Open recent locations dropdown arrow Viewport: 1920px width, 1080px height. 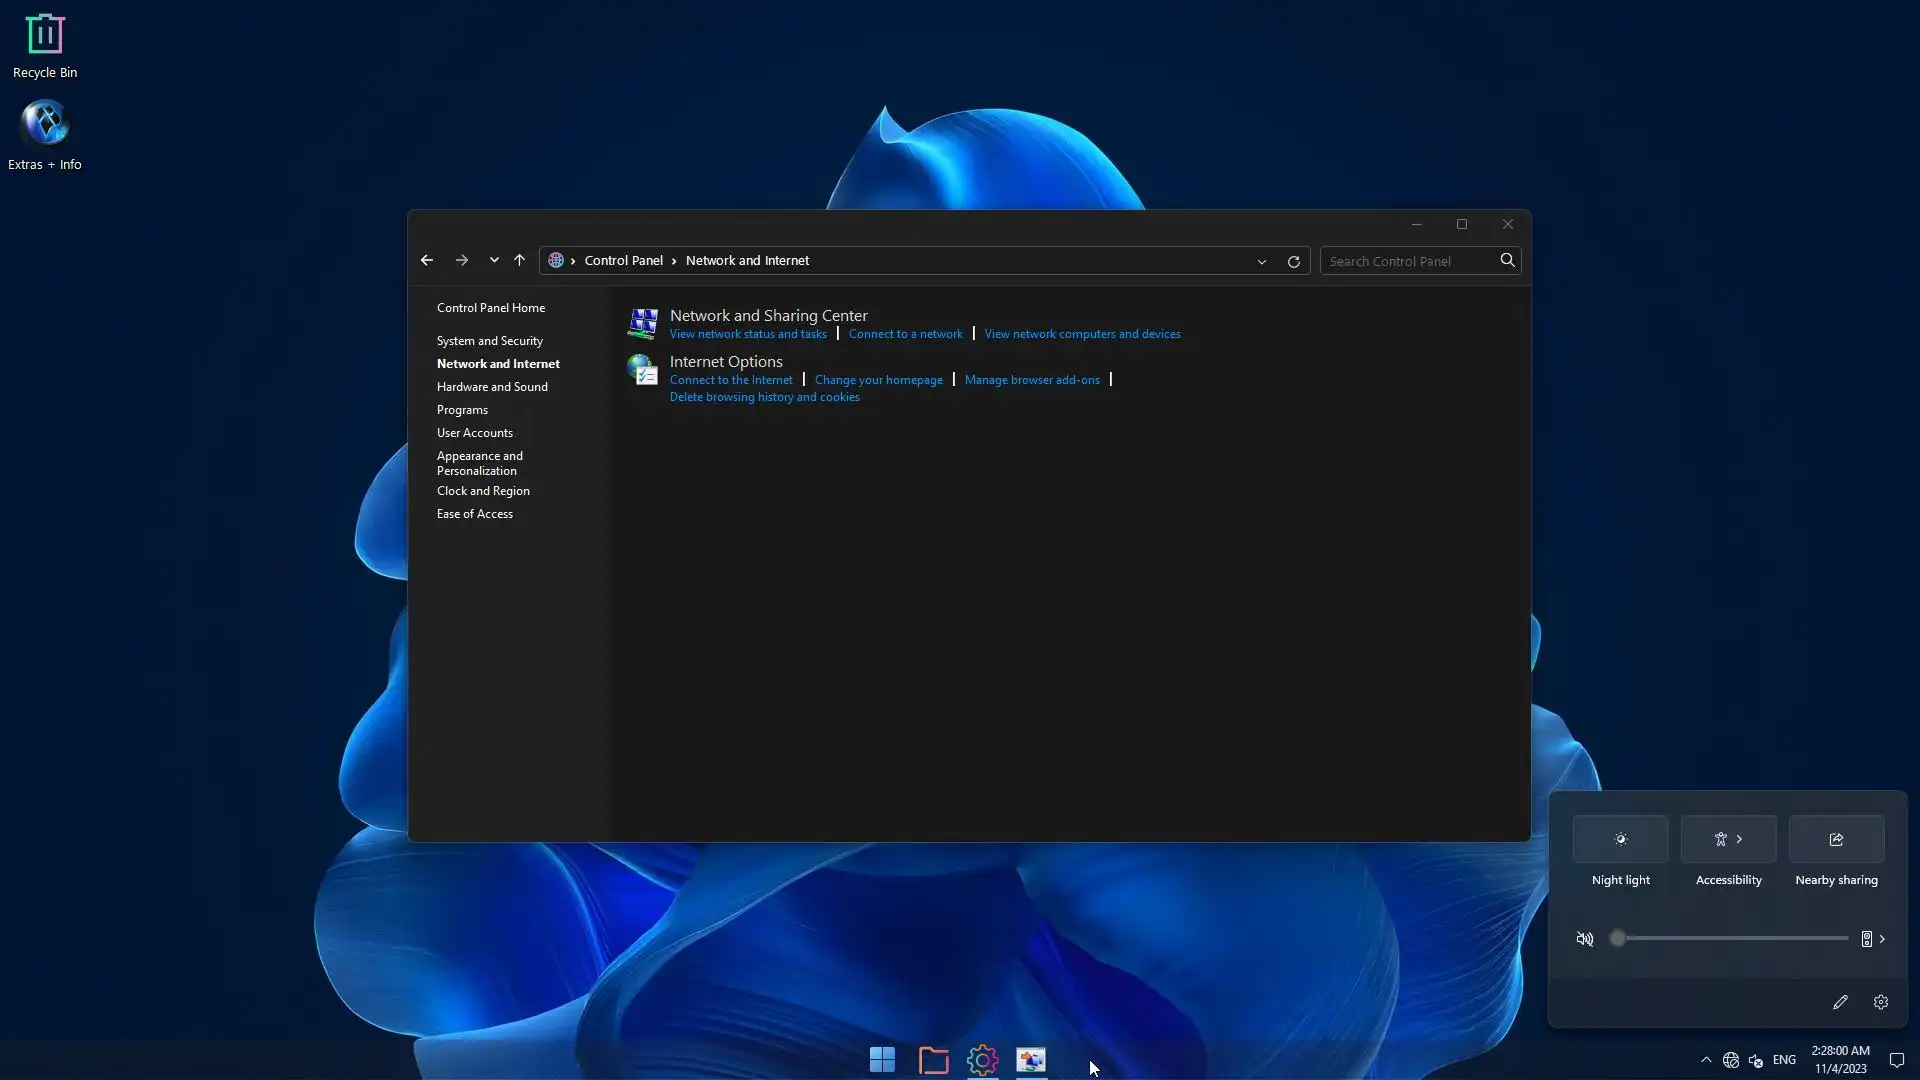tap(494, 260)
